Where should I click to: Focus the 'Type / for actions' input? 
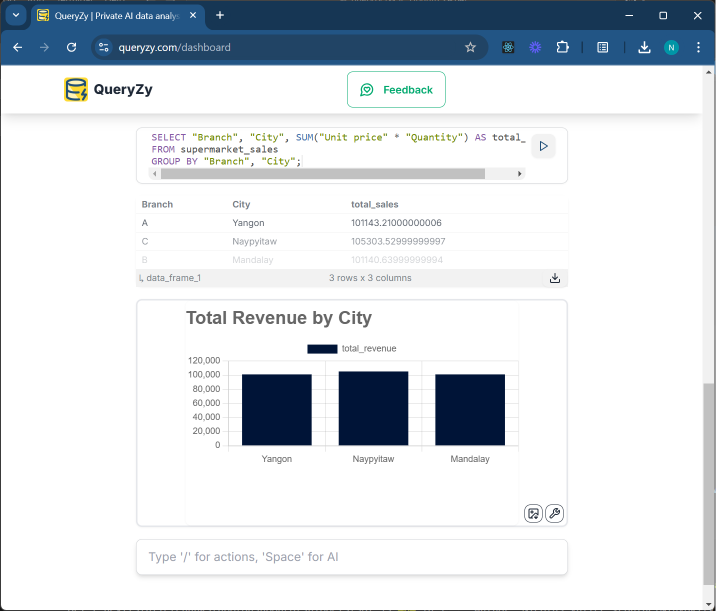[x=351, y=557]
